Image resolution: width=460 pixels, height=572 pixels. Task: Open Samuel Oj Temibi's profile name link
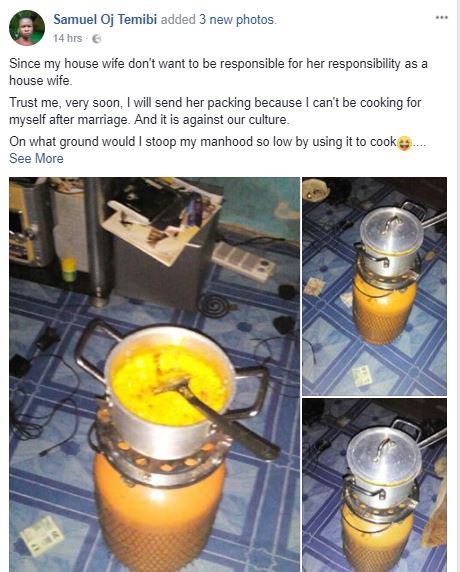coord(105,19)
